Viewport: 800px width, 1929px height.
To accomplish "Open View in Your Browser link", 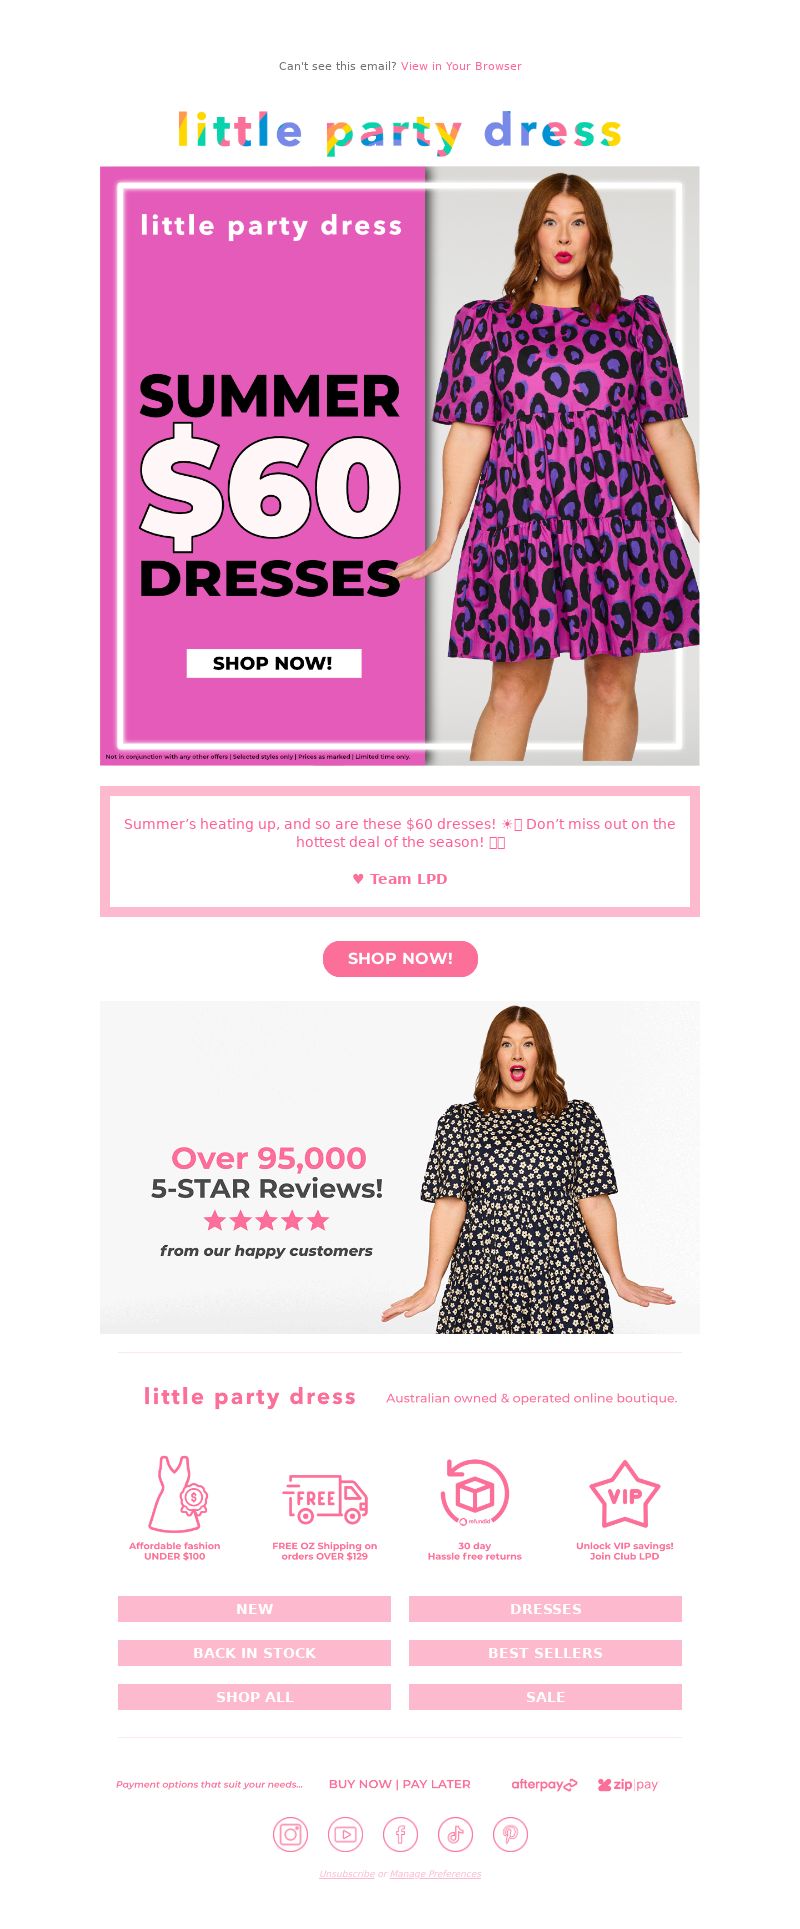I will pos(461,66).
